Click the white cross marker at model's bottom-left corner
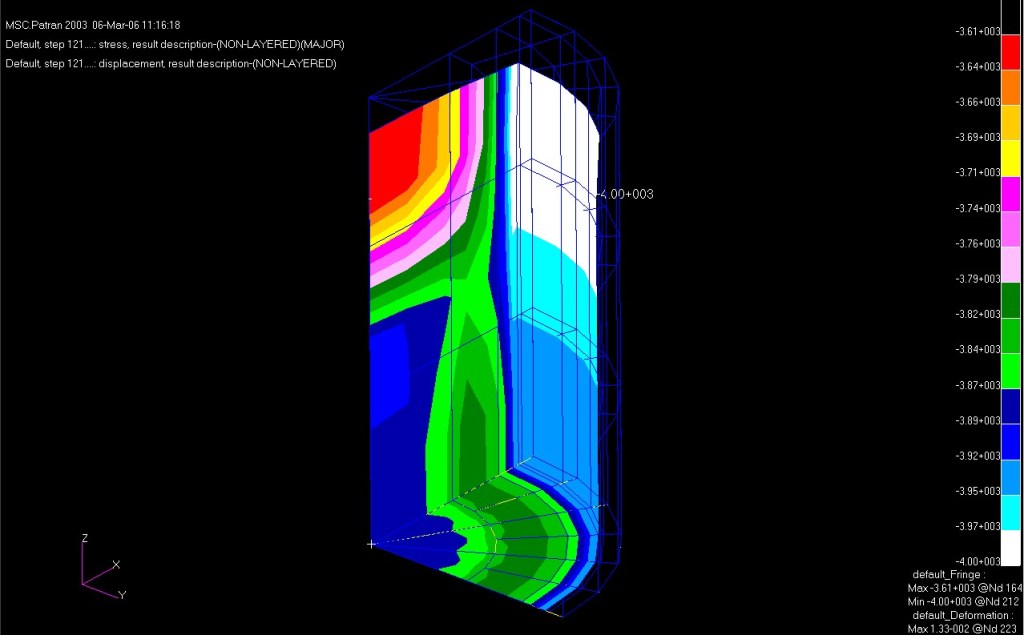Screen dimensions: 1024x635 [x=371, y=544]
